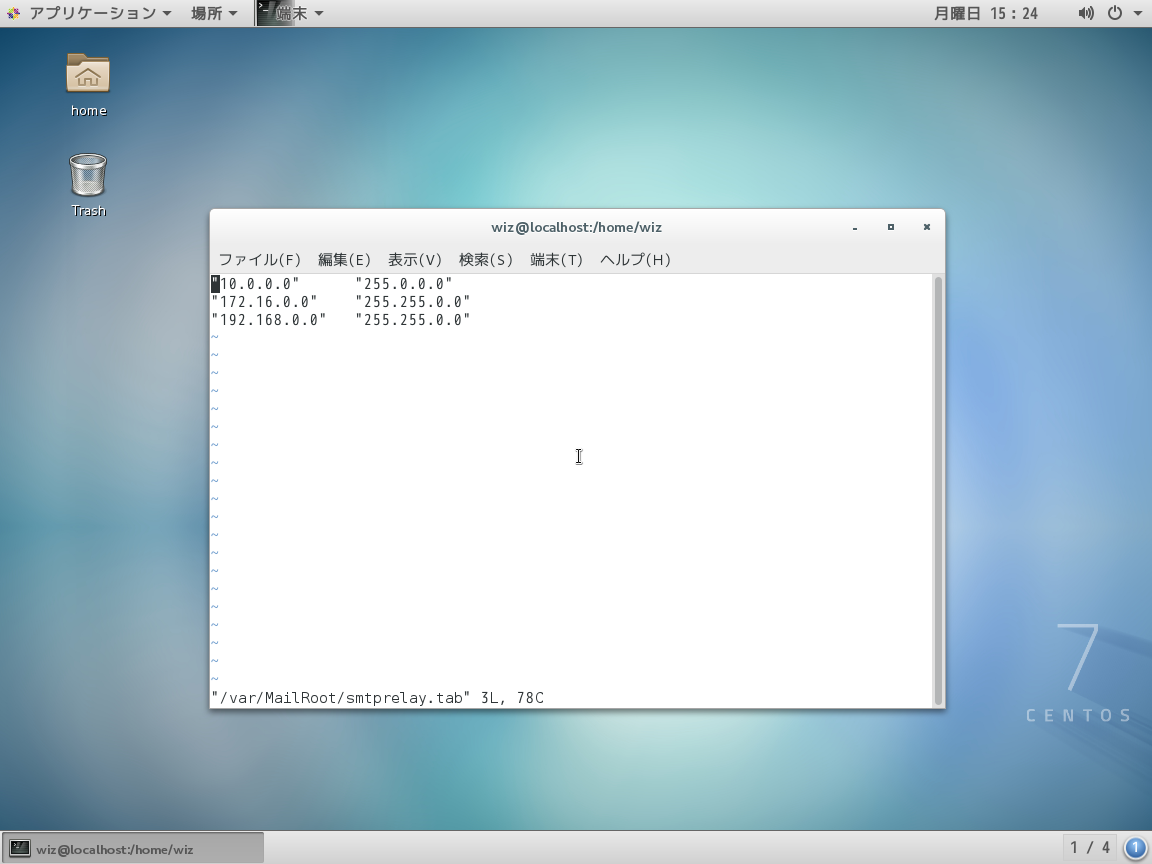This screenshot has width=1152, height=864.
Task: Click the terminal vertical scrollbar
Action: click(x=938, y=491)
